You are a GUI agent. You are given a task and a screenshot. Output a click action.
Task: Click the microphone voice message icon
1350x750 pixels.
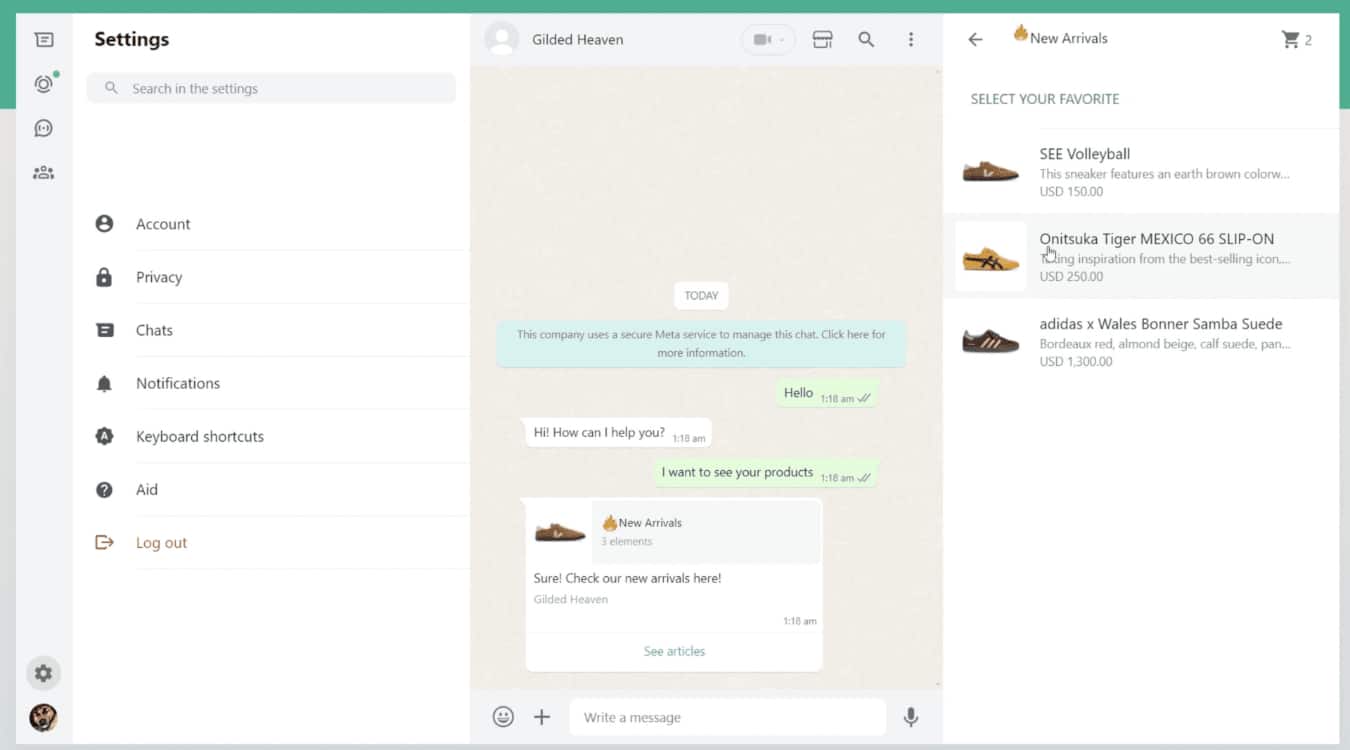tap(910, 717)
